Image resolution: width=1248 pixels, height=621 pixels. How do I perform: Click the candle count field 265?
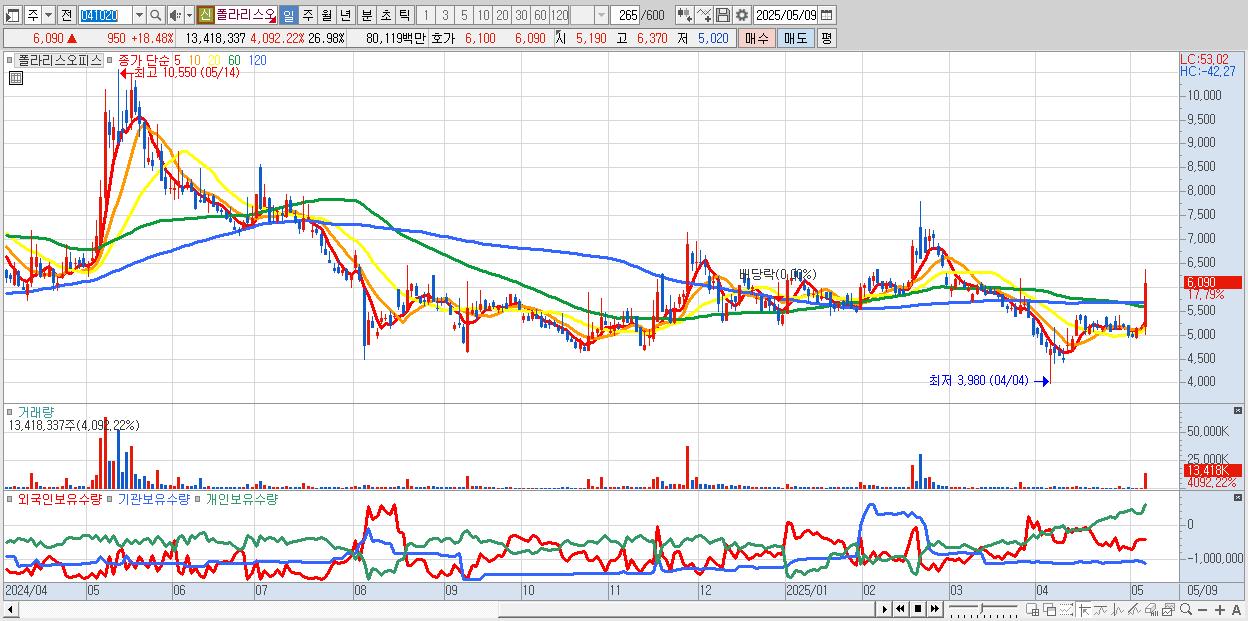(626, 15)
